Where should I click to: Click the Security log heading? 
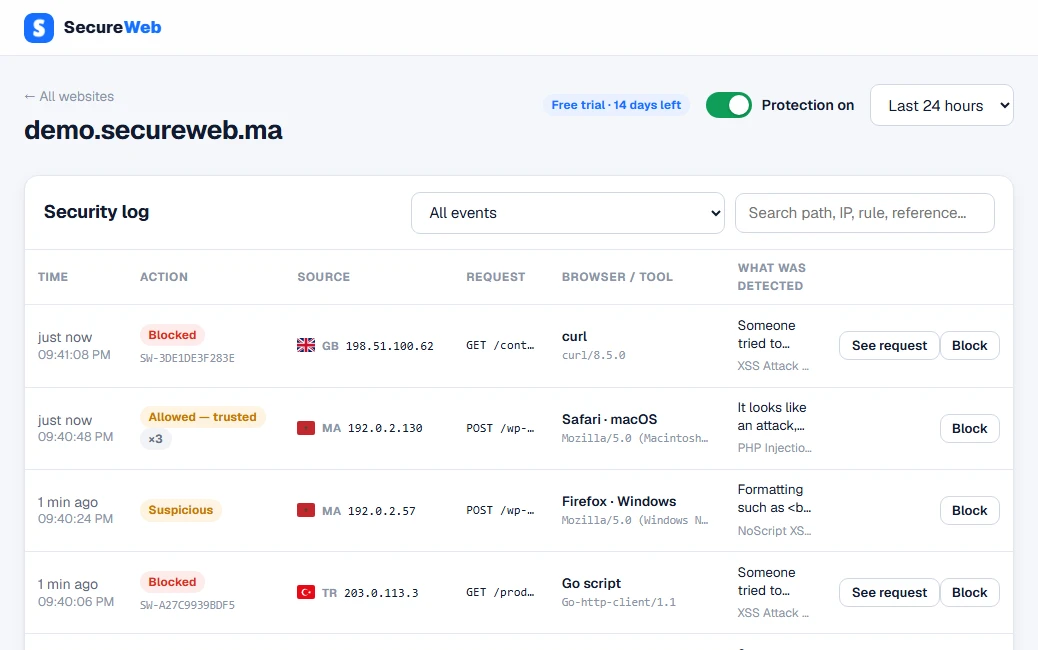(97, 212)
